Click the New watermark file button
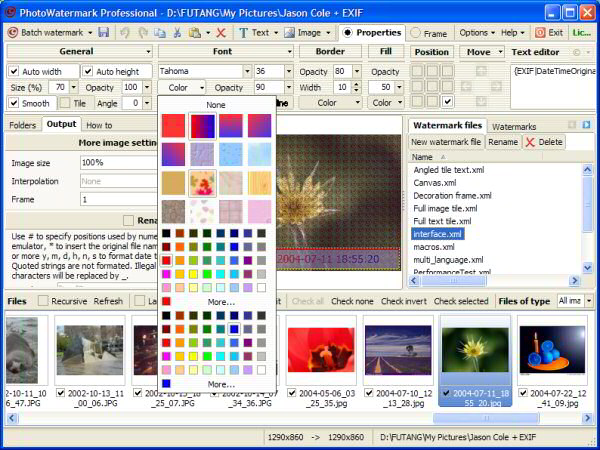The image size is (600, 450). pos(446,142)
